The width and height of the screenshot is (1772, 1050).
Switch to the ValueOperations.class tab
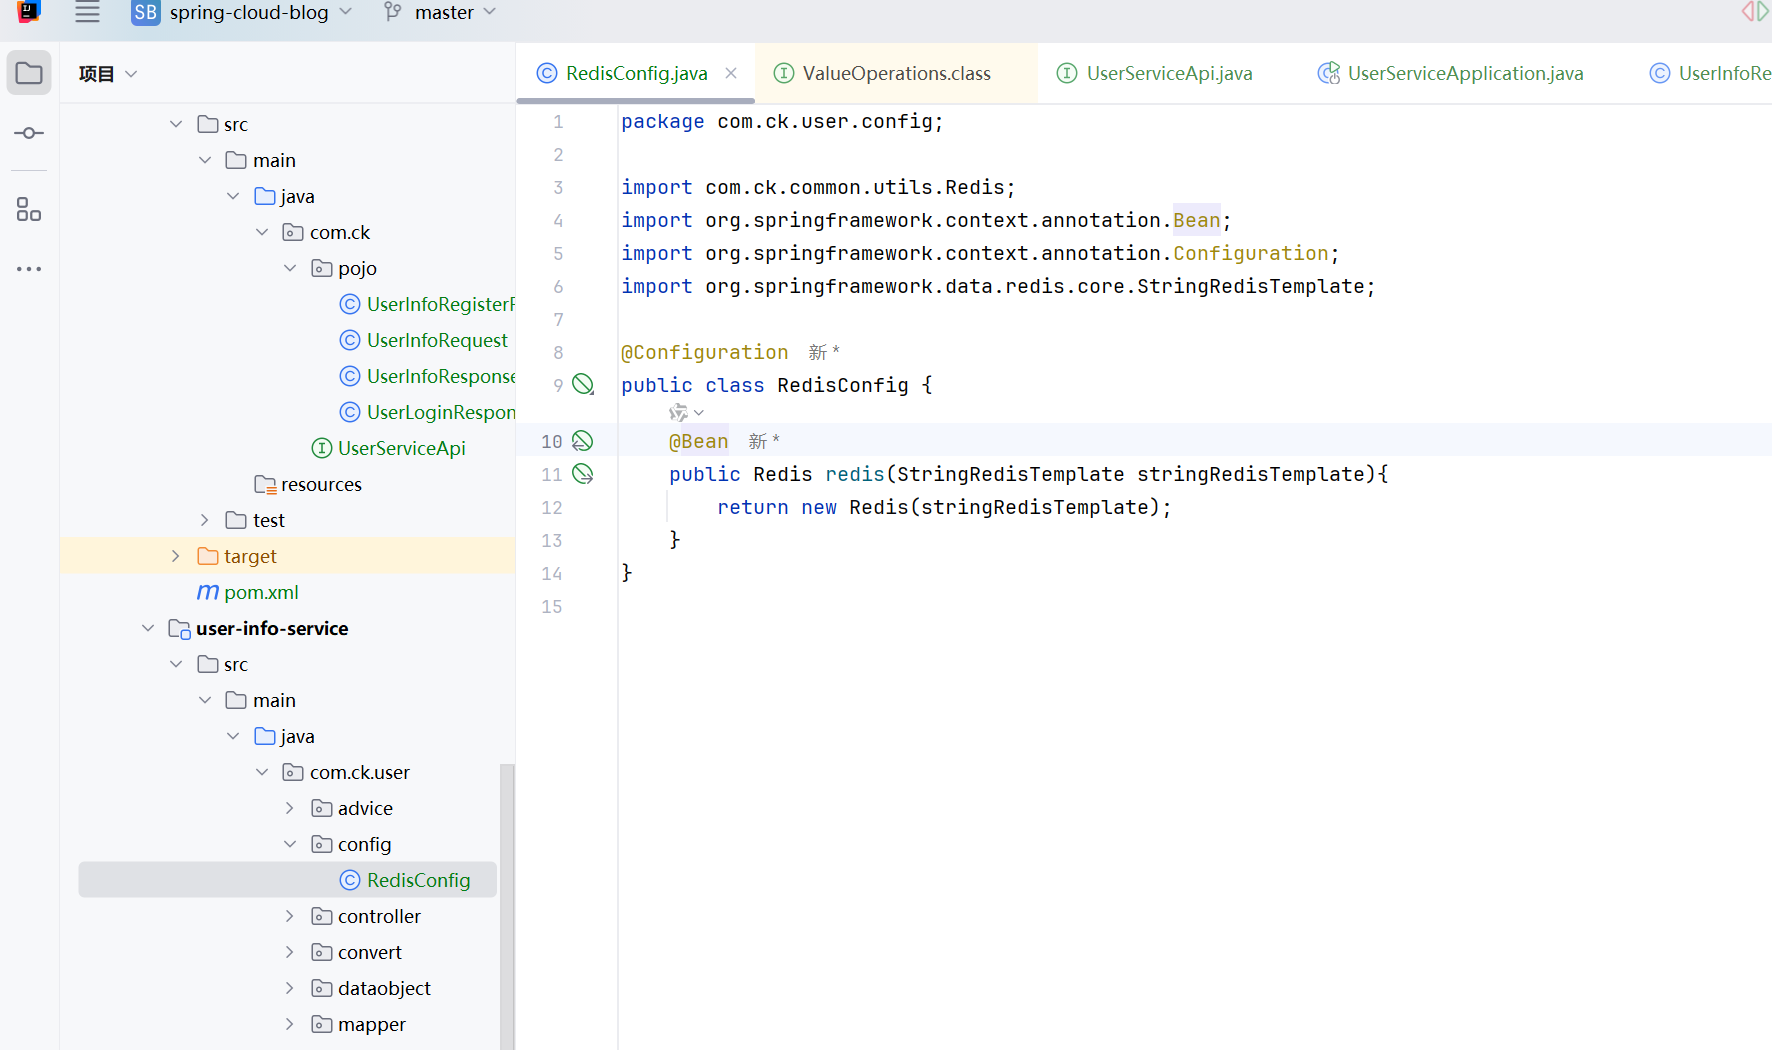pos(896,73)
